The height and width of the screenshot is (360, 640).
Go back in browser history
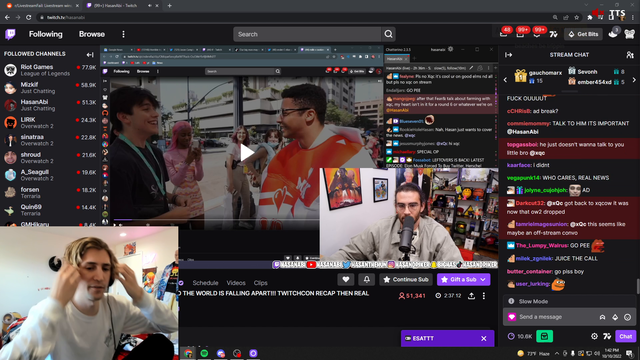(7, 18)
